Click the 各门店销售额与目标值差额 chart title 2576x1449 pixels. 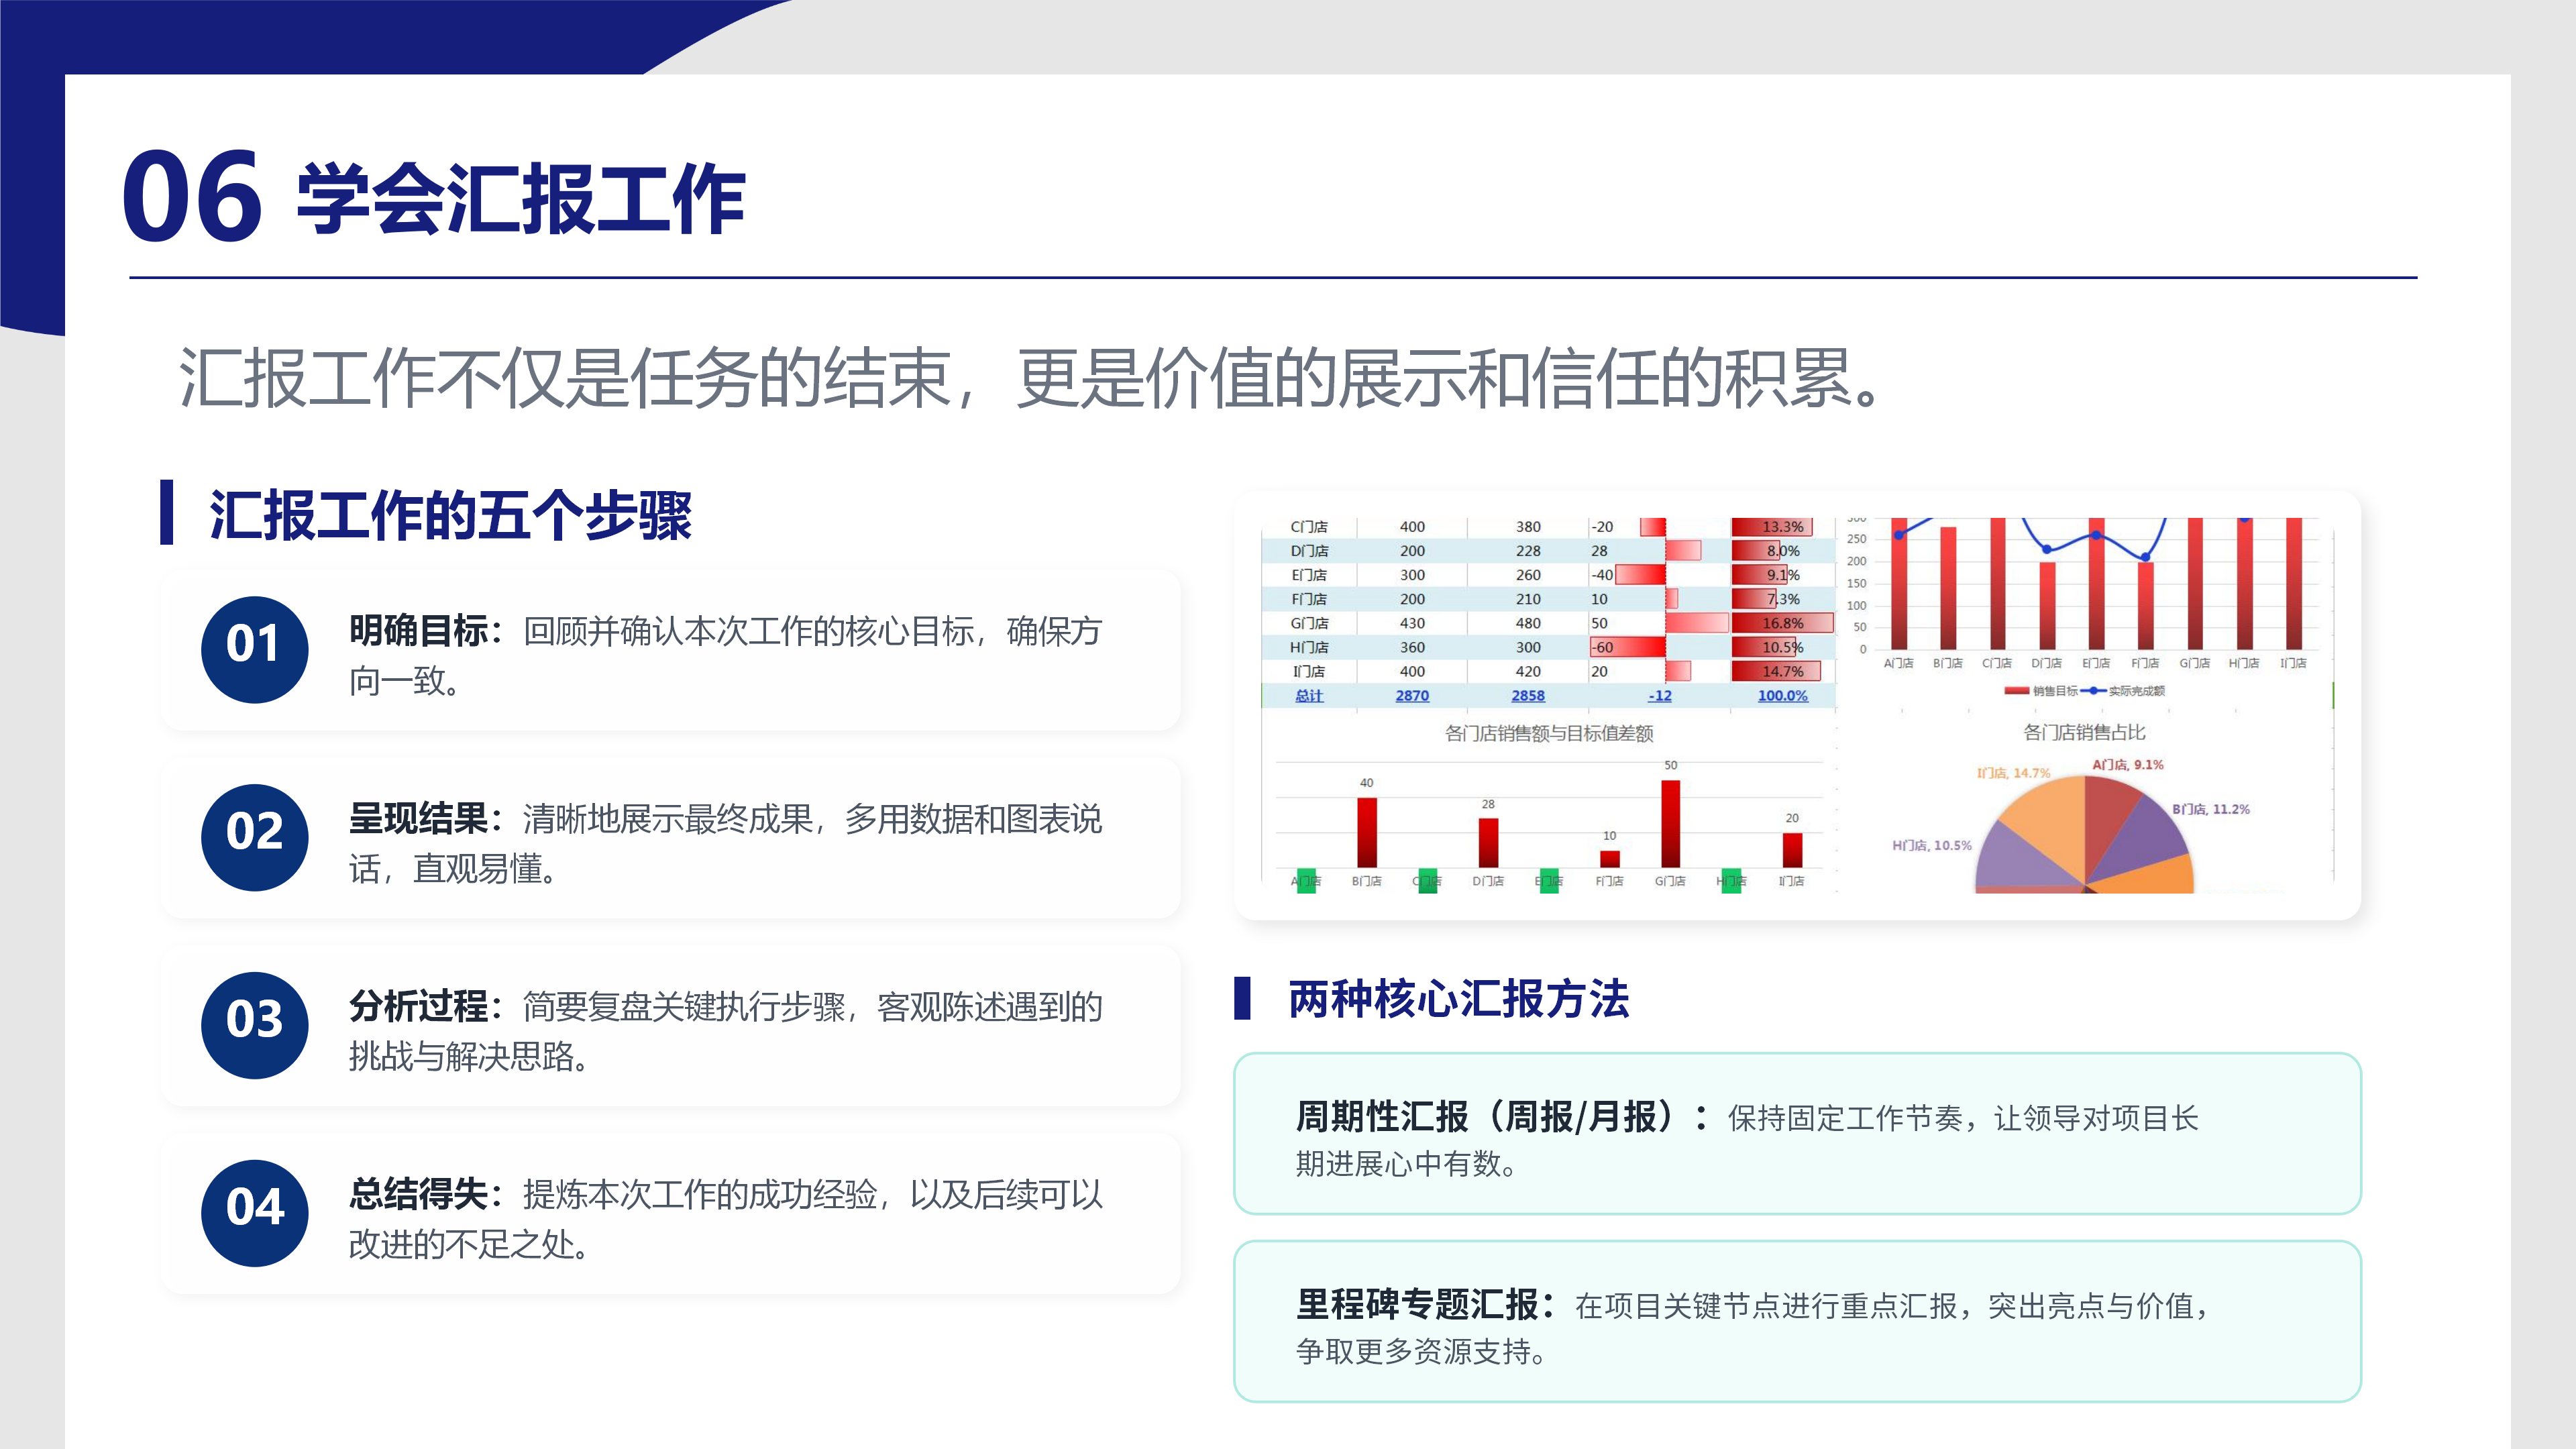(x=1548, y=733)
